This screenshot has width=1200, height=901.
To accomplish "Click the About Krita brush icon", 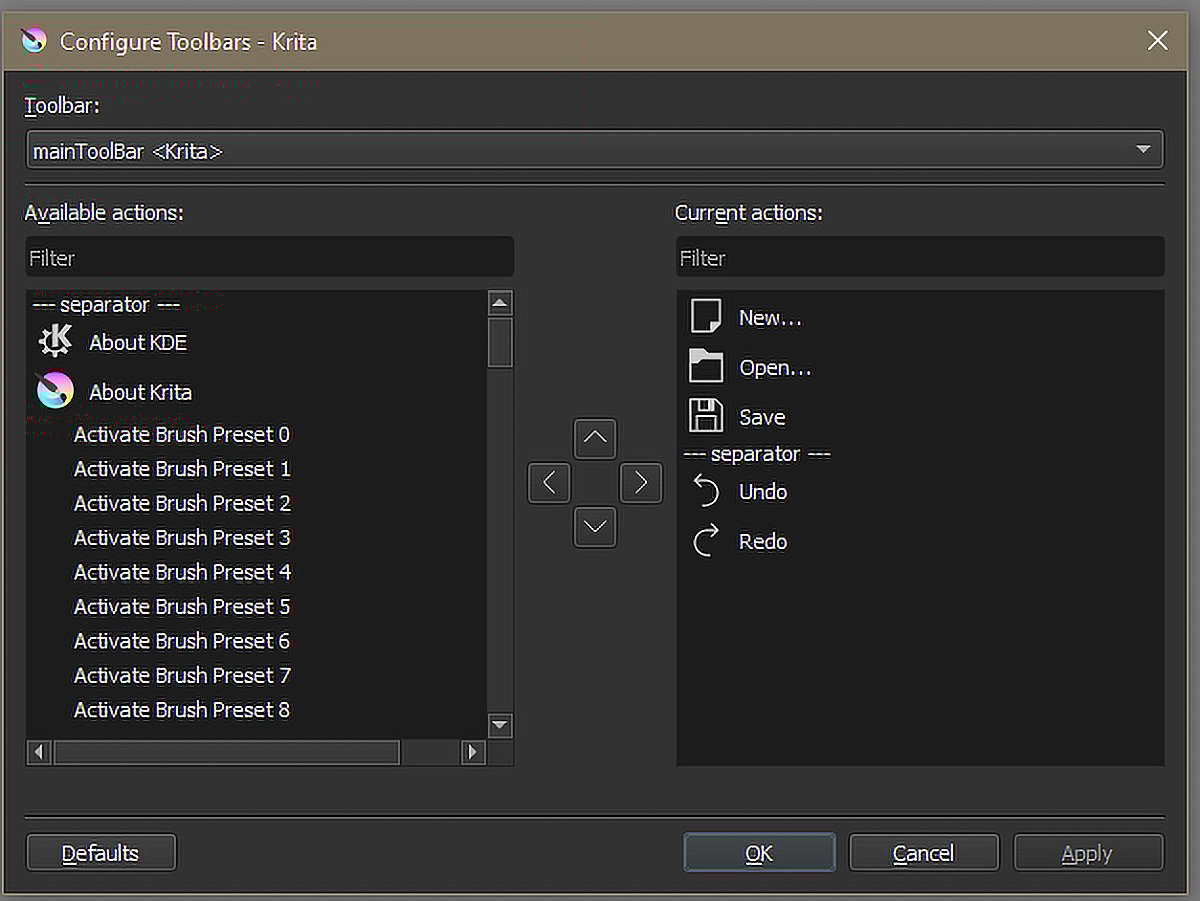I will point(55,391).
